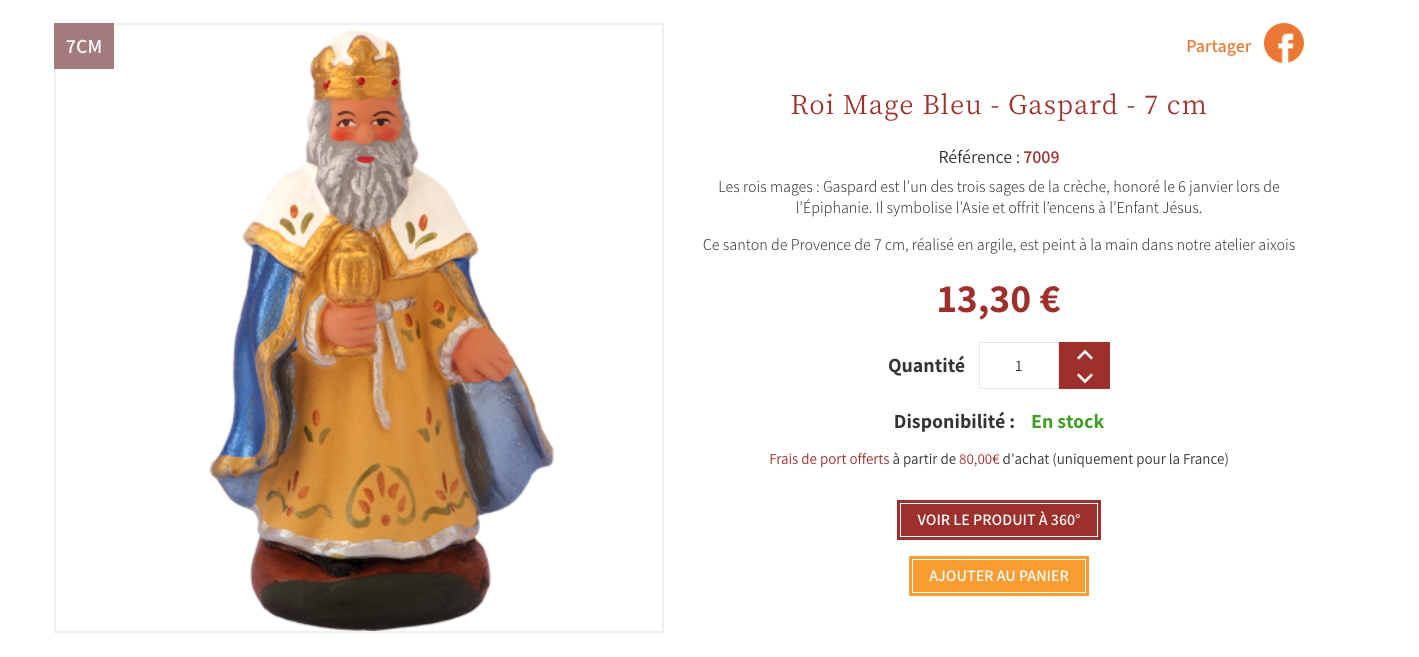This screenshot has width=1419, height=657.
Task: Click the 80,00€ purchase threshold amount
Action: 979,459
